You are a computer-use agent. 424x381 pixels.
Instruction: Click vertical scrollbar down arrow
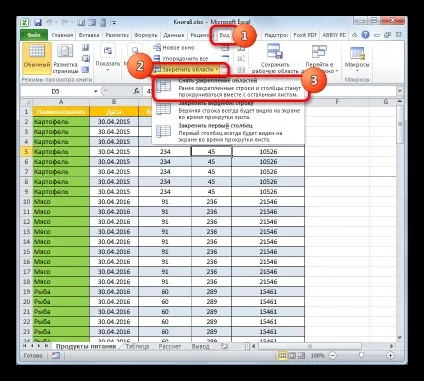tap(400, 338)
